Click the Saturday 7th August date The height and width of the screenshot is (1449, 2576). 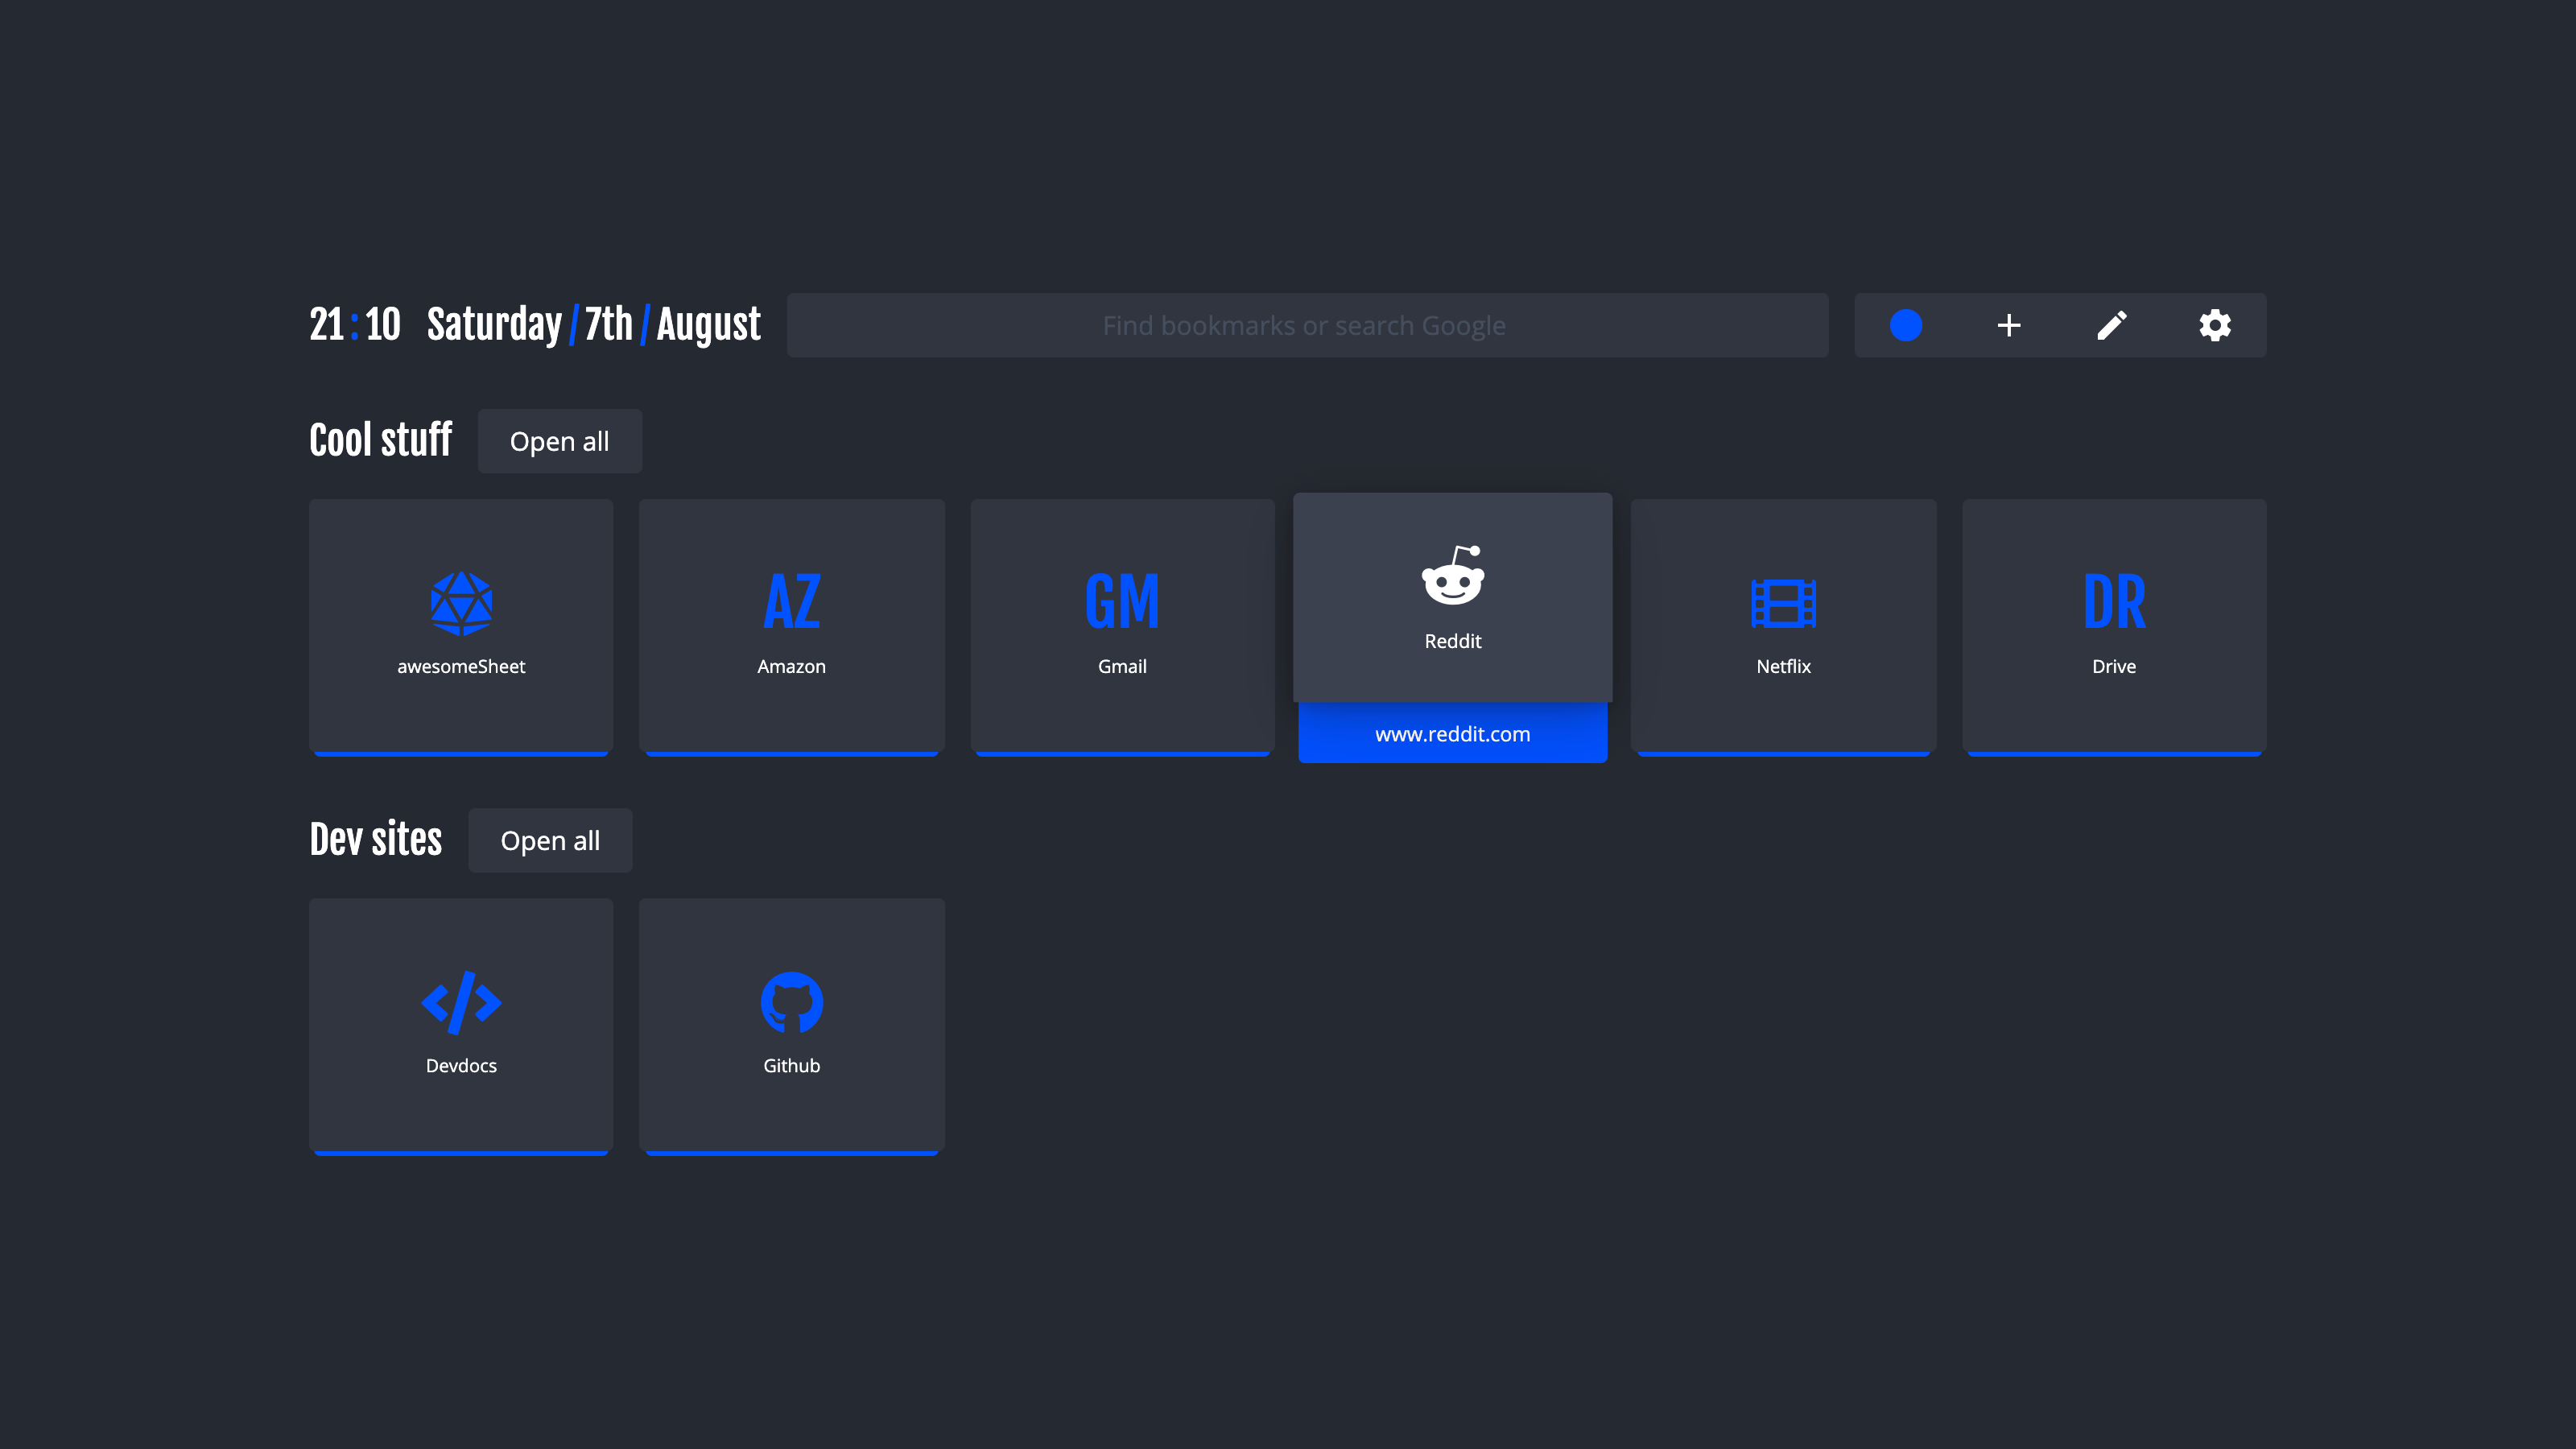(x=593, y=325)
